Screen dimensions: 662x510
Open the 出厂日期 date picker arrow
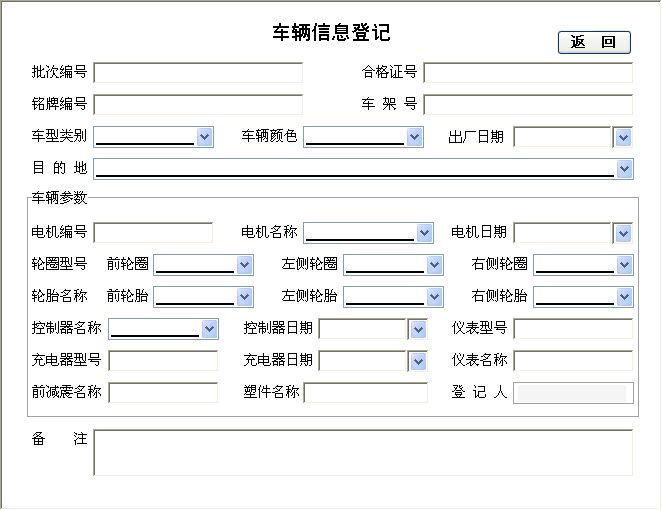point(623,137)
